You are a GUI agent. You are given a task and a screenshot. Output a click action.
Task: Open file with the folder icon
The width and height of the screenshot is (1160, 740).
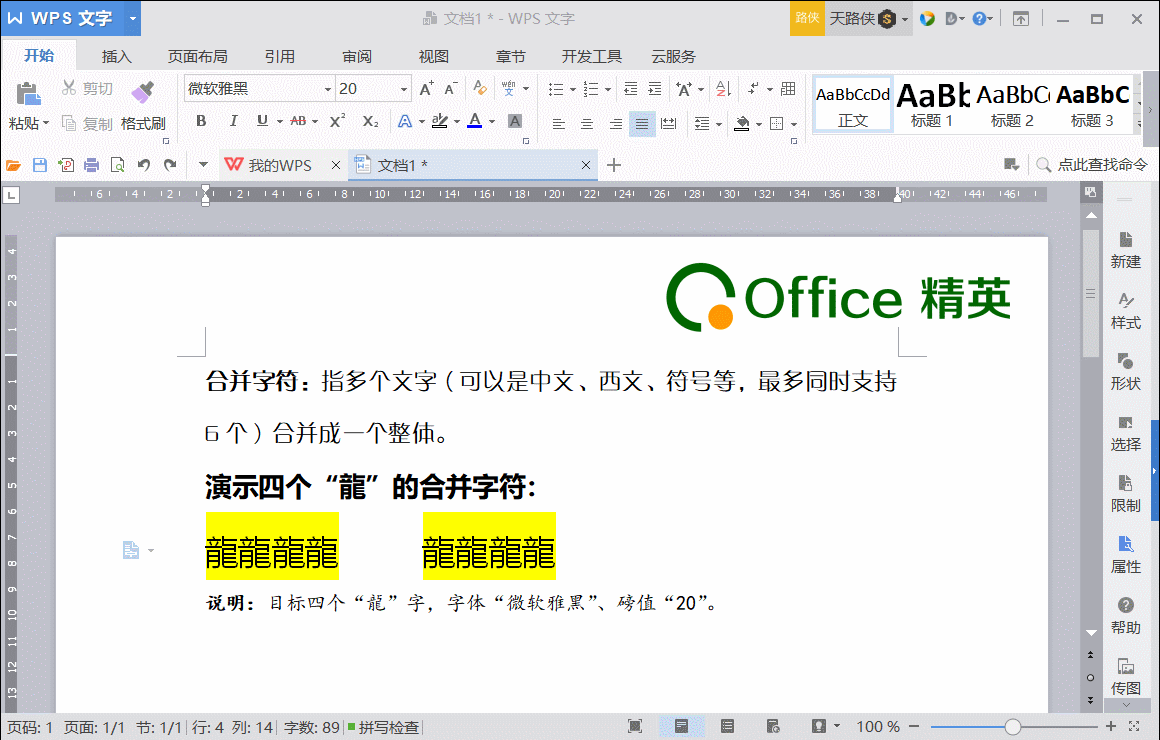[13, 165]
